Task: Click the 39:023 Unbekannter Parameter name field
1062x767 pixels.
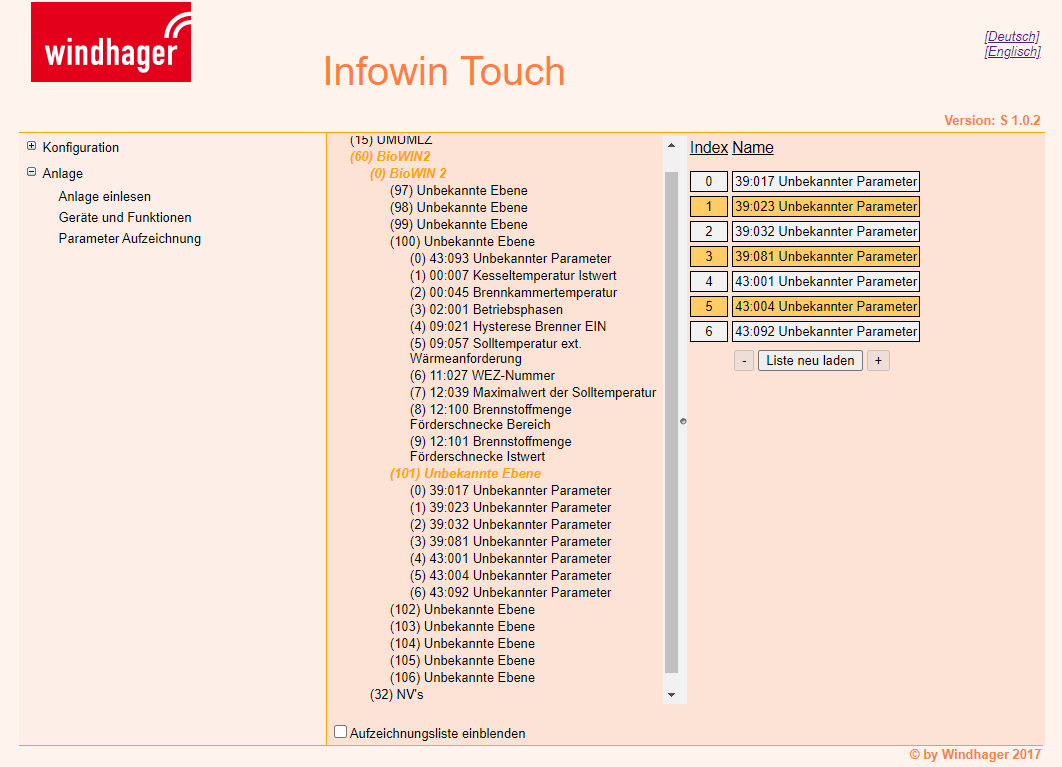Action: click(825, 206)
